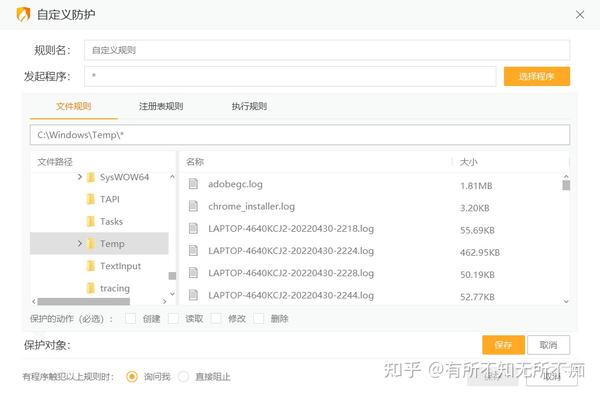
Task: Click the folder tree vertical scrollbar thumb
Action: point(172,276)
